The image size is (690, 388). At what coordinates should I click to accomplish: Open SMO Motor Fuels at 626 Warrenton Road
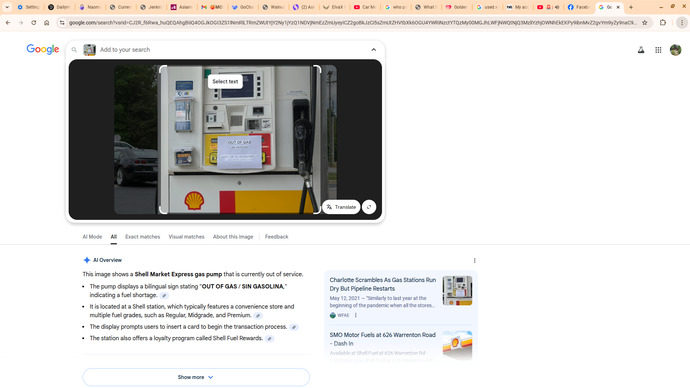tap(382, 339)
